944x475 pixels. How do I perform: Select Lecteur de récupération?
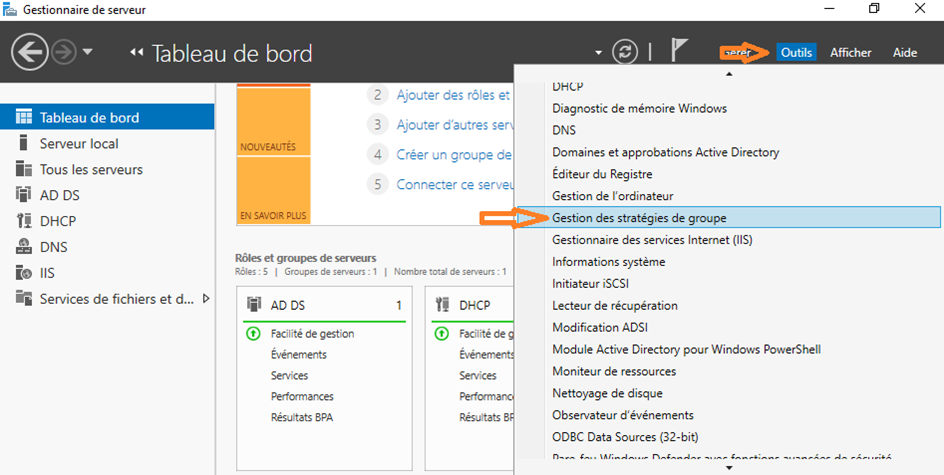point(727,305)
